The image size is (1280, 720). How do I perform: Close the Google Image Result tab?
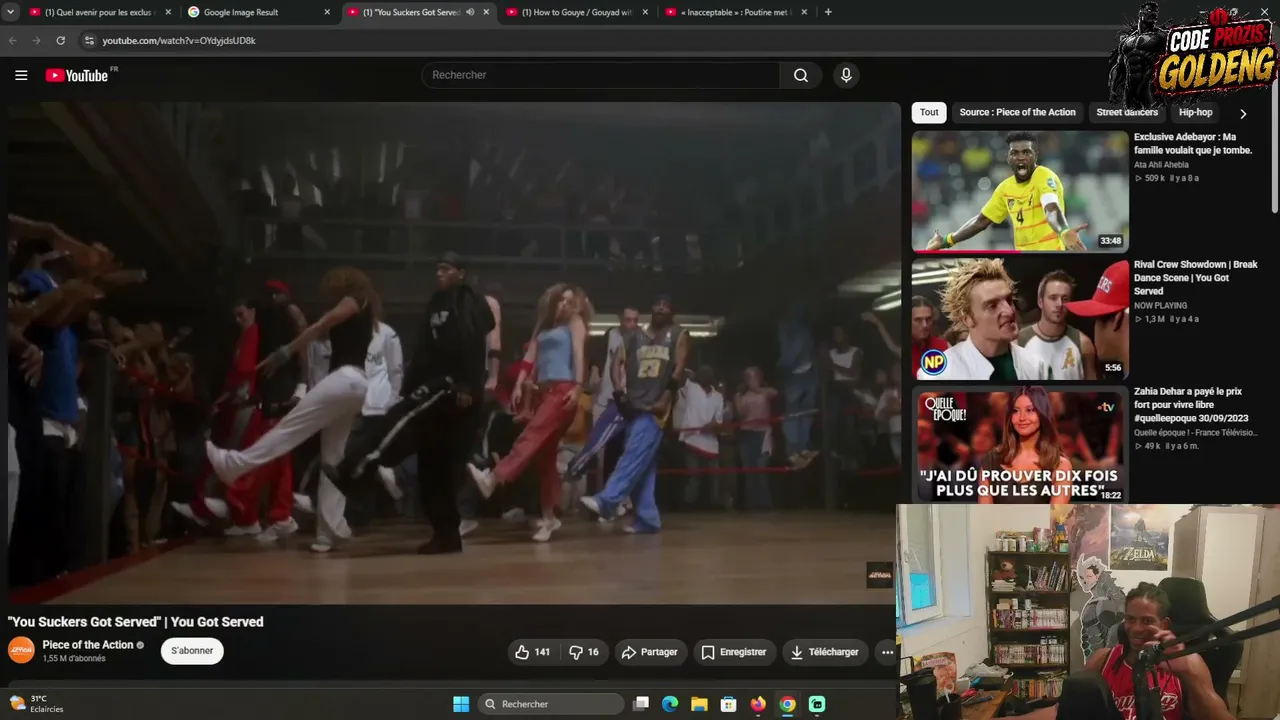[x=327, y=12]
